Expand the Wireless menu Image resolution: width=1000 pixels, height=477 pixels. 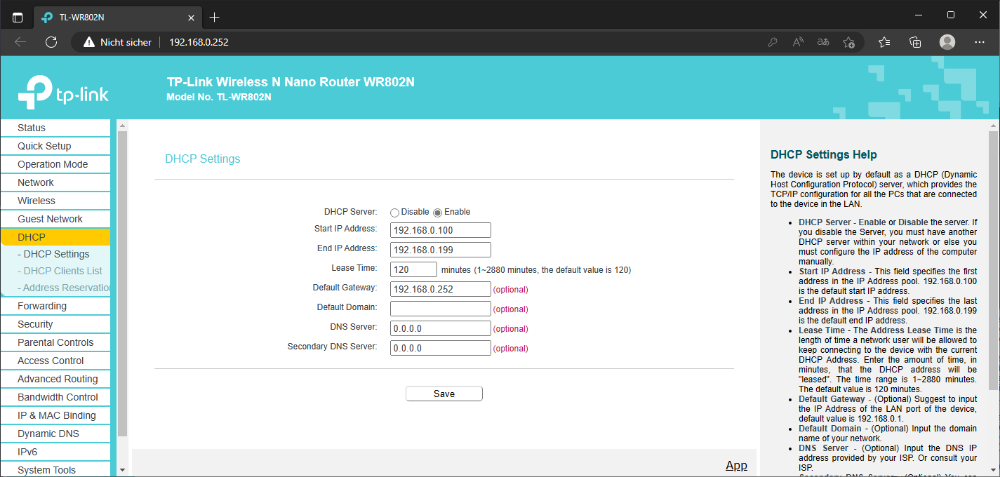tap(55, 200)
